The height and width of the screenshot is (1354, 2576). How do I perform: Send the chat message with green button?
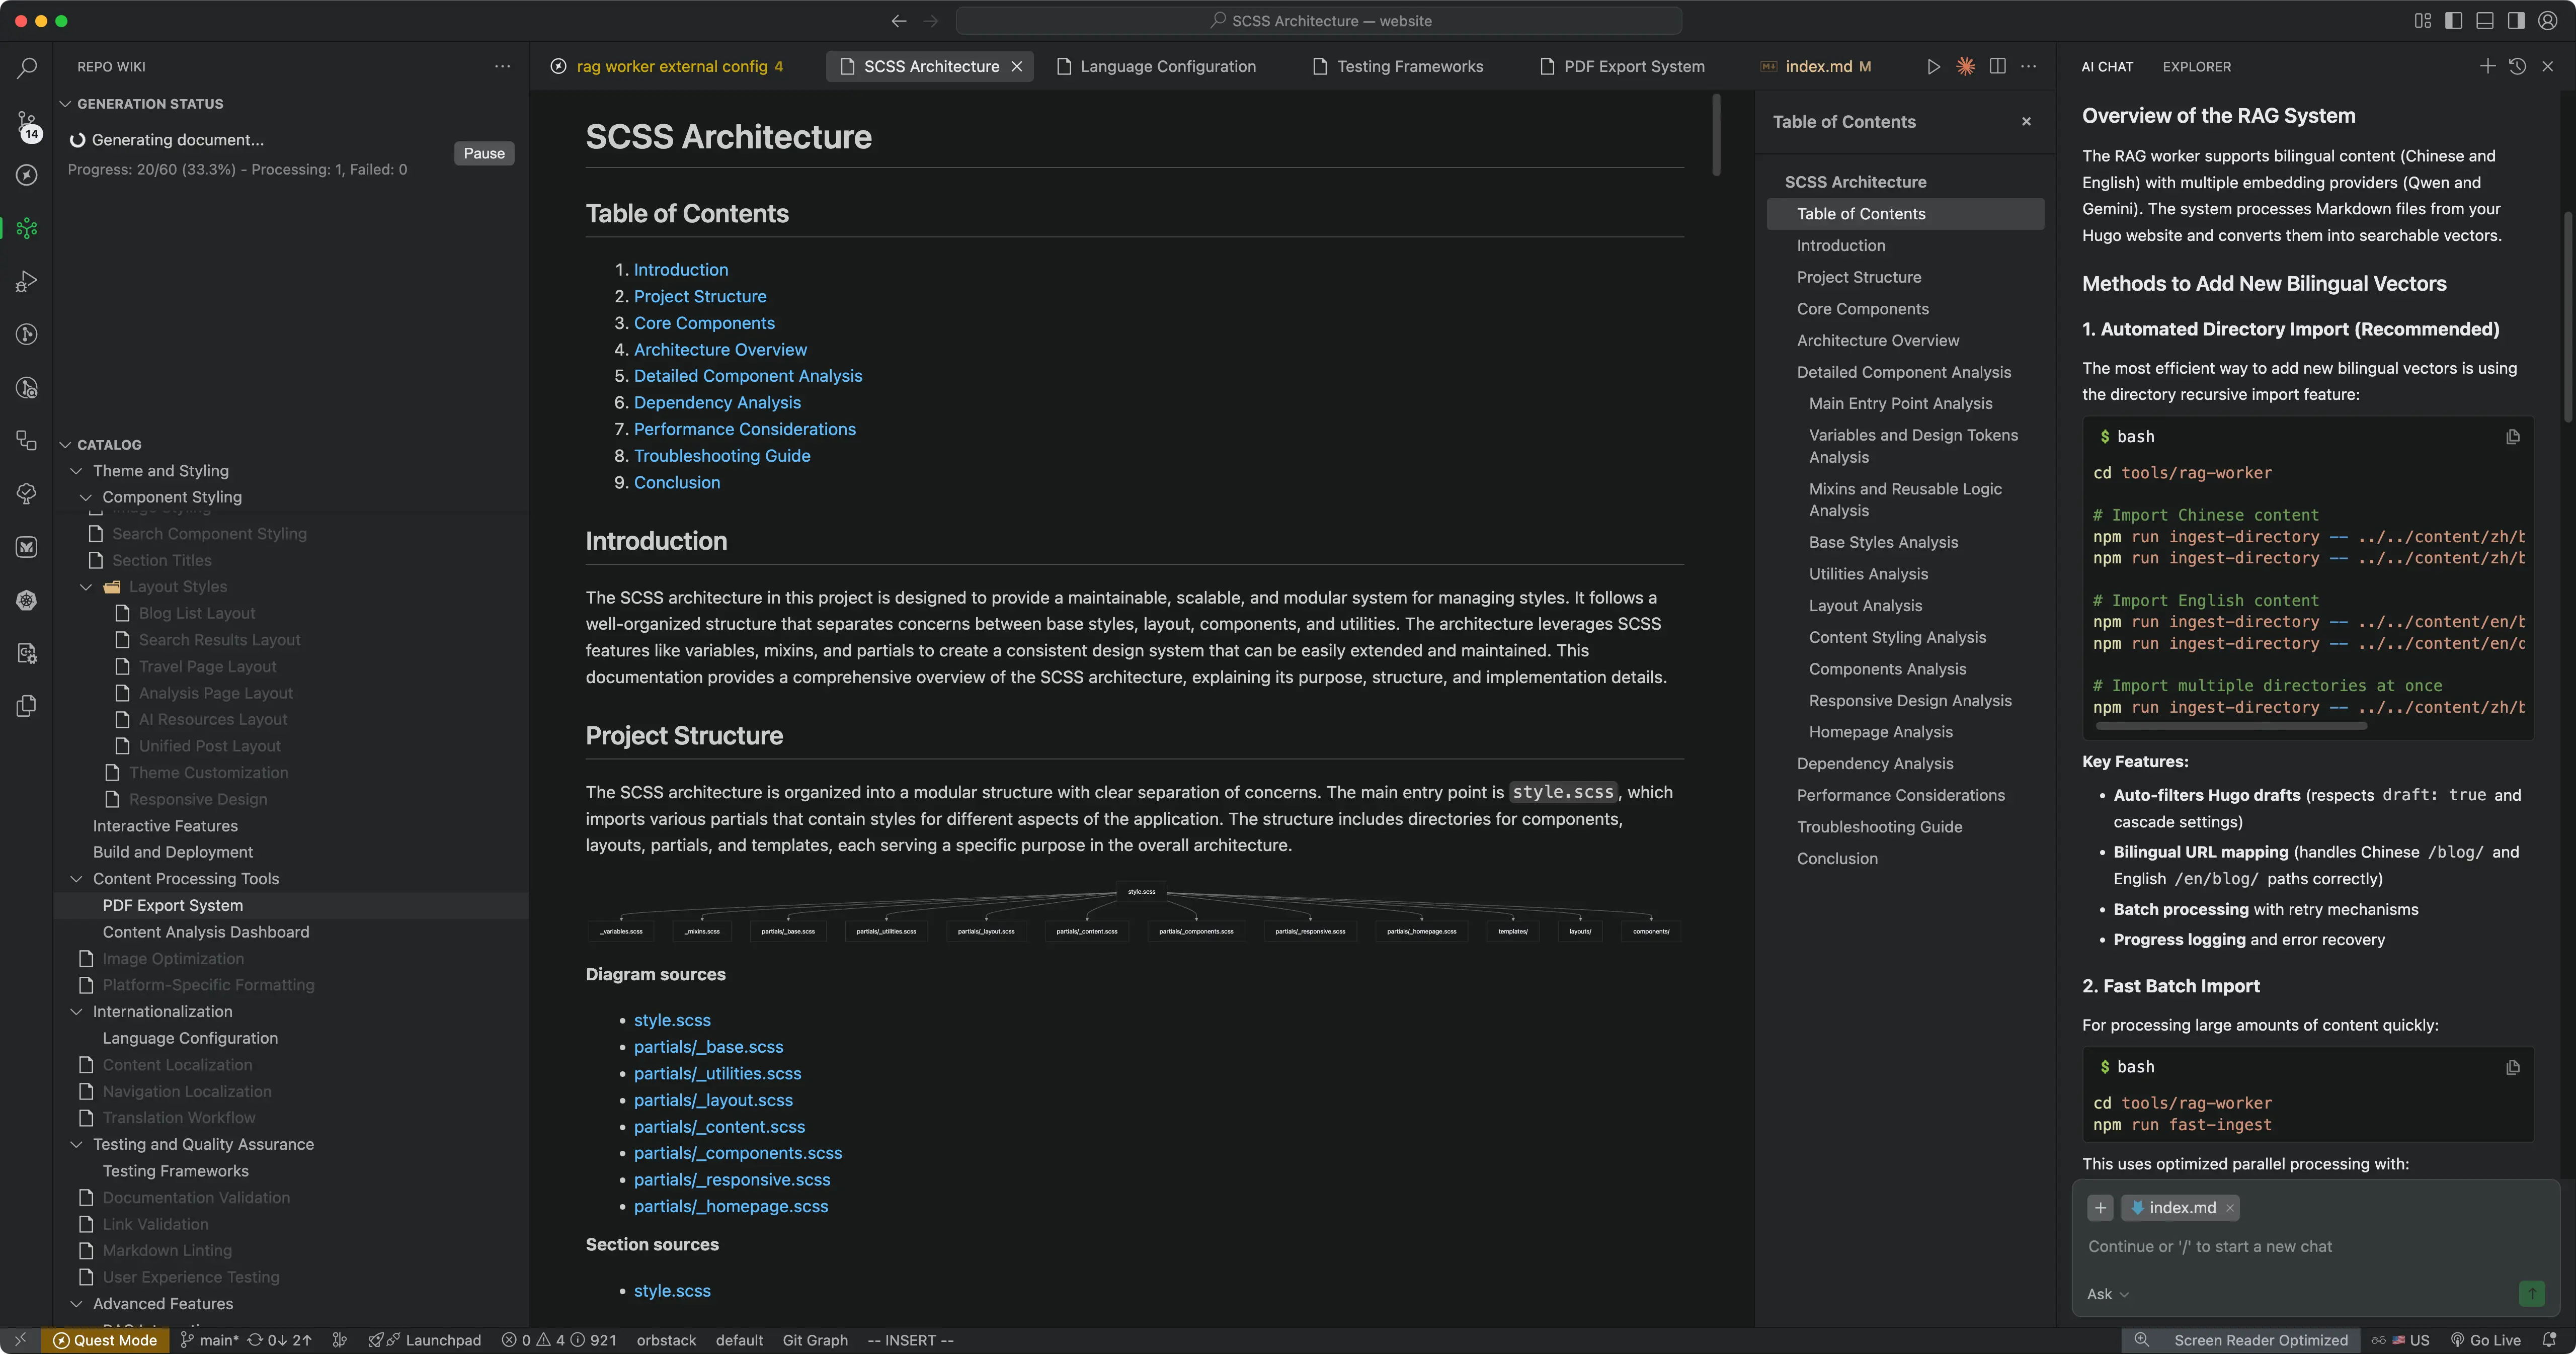pyautogui.click(x=2531, y=1294)
